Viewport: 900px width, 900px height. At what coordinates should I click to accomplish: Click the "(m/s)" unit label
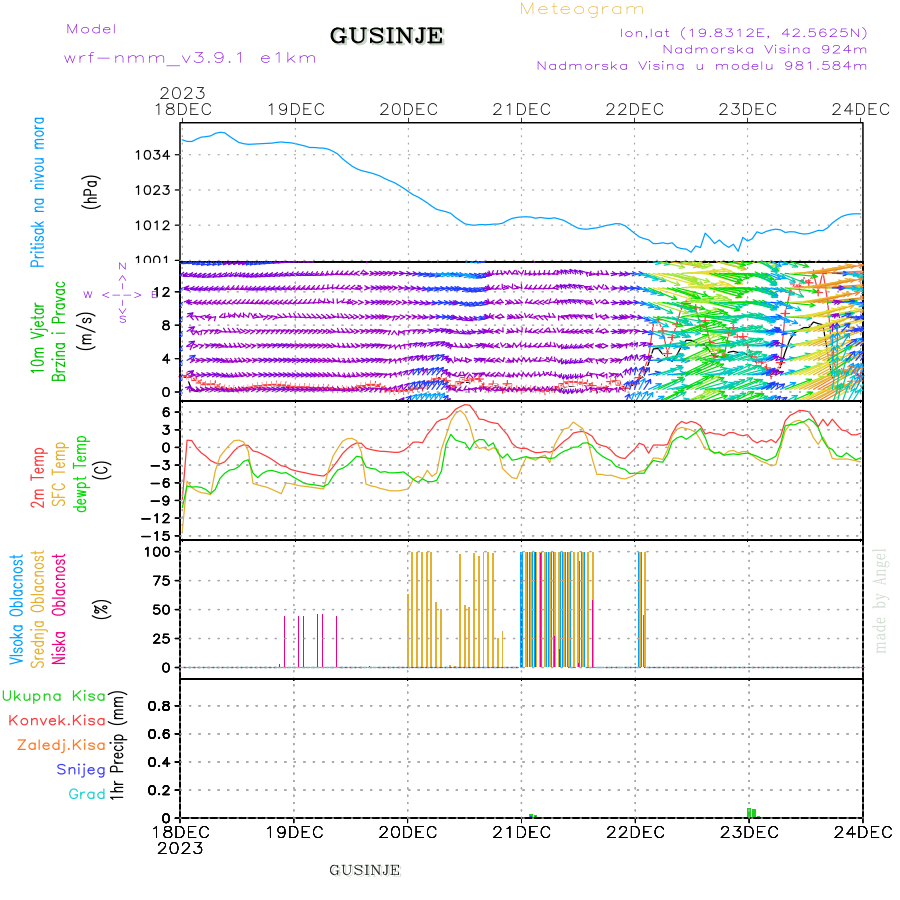point(86,331)
